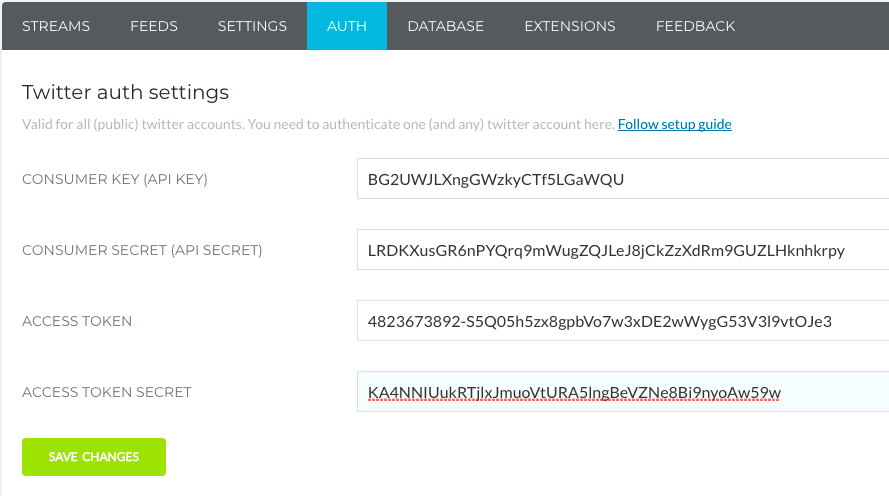
Task: Click the Save Changes button
Action: pyautogui.click(x=94, y=457)
